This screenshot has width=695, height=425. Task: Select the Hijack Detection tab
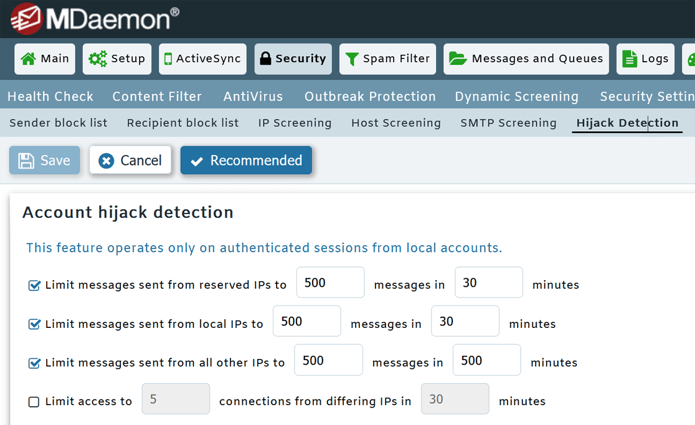point(627,123)
